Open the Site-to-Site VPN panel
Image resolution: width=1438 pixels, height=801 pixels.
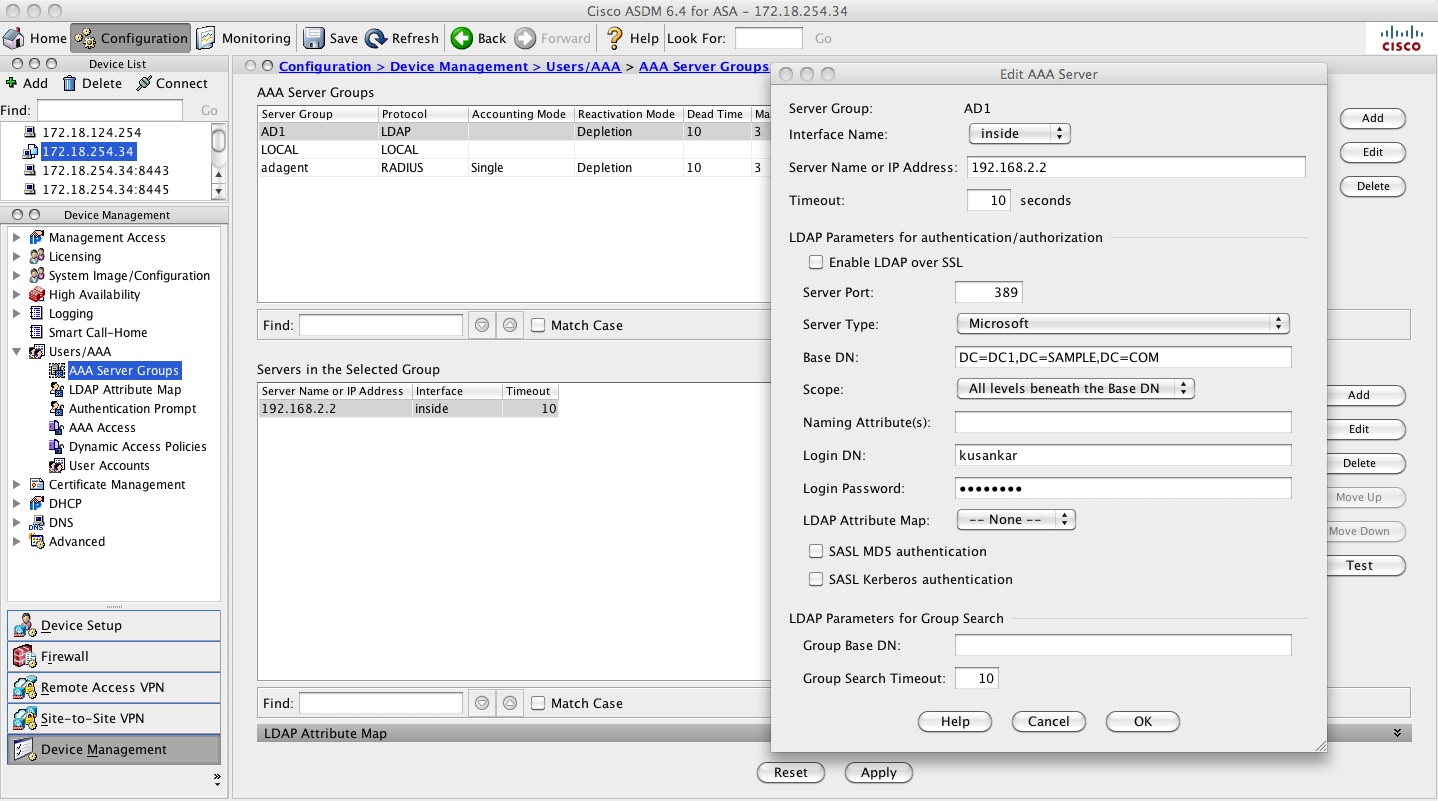click(x=114, y=719)
